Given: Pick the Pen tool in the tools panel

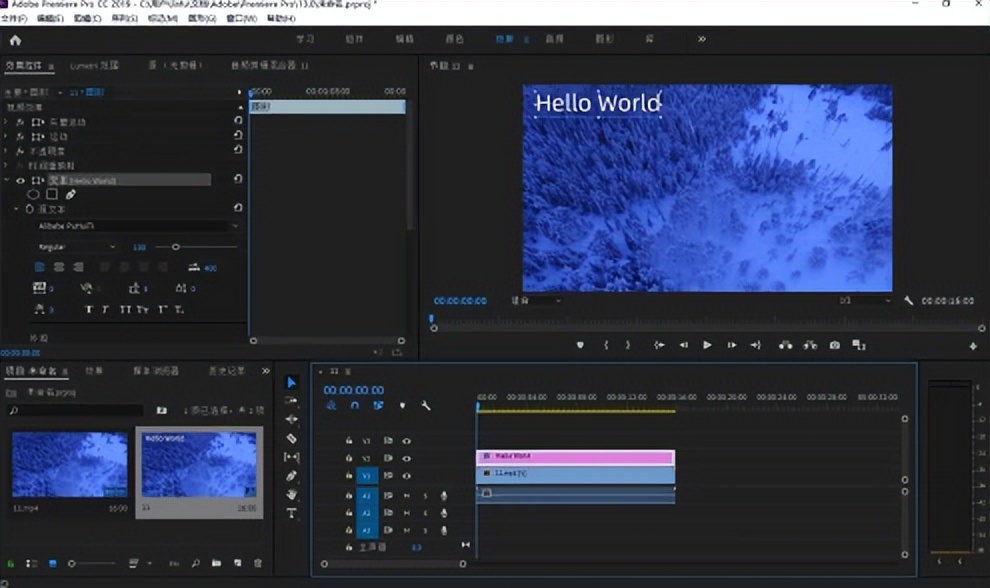Looking at the screenshot, I should point(292,476).
